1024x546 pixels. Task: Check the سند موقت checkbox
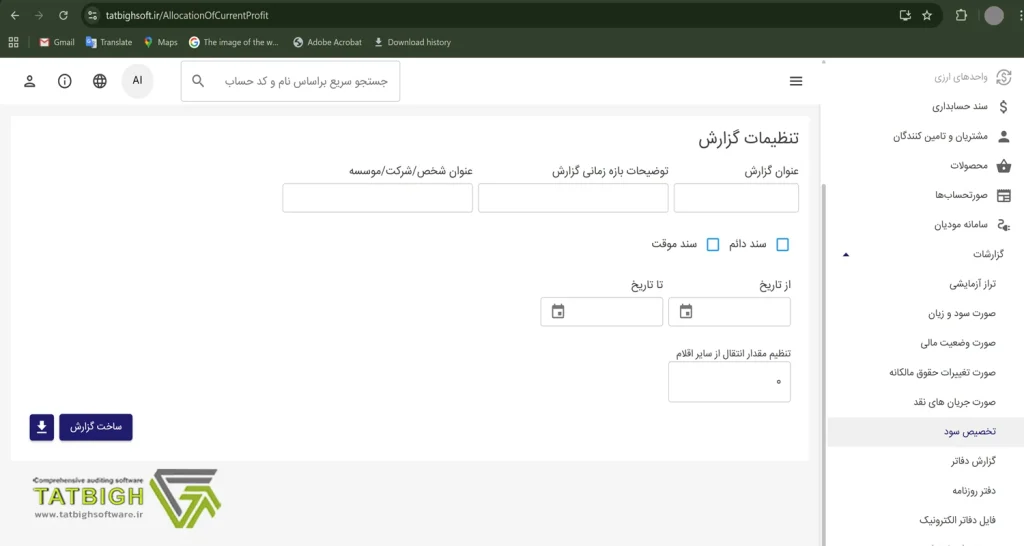point(713,244)
